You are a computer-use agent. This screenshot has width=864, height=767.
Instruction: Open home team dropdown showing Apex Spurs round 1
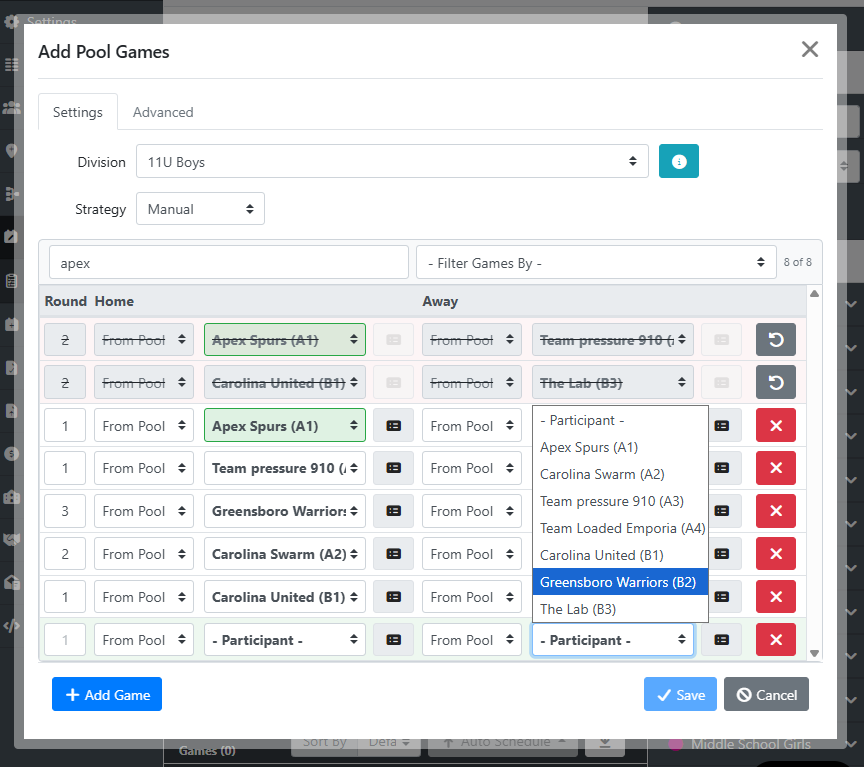coord(285,425)
